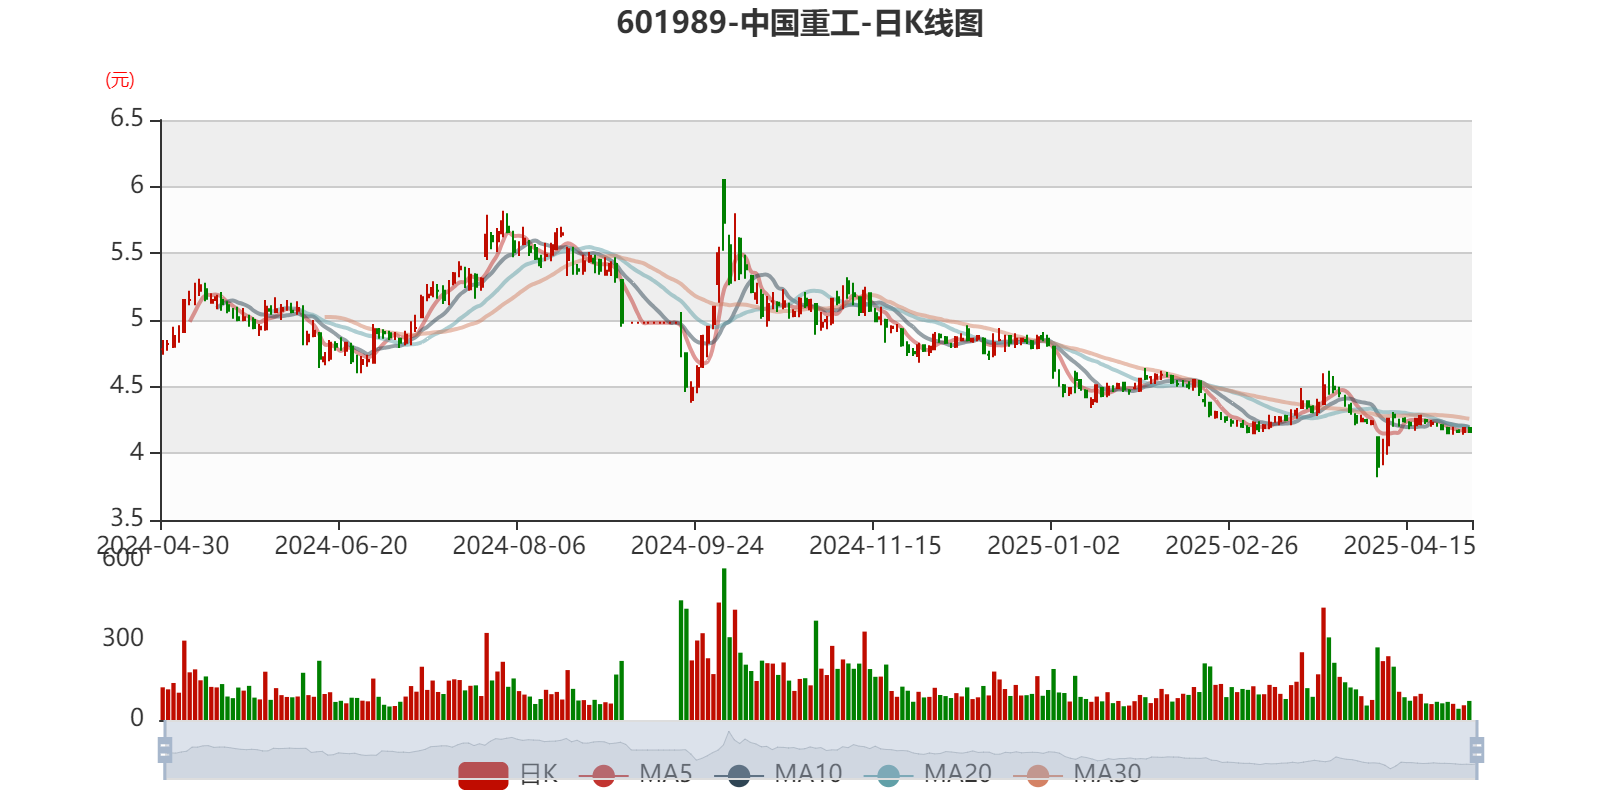Screen dimensions: 1600x800
Task: Click the 0 volume axis label
Action: 137,718
